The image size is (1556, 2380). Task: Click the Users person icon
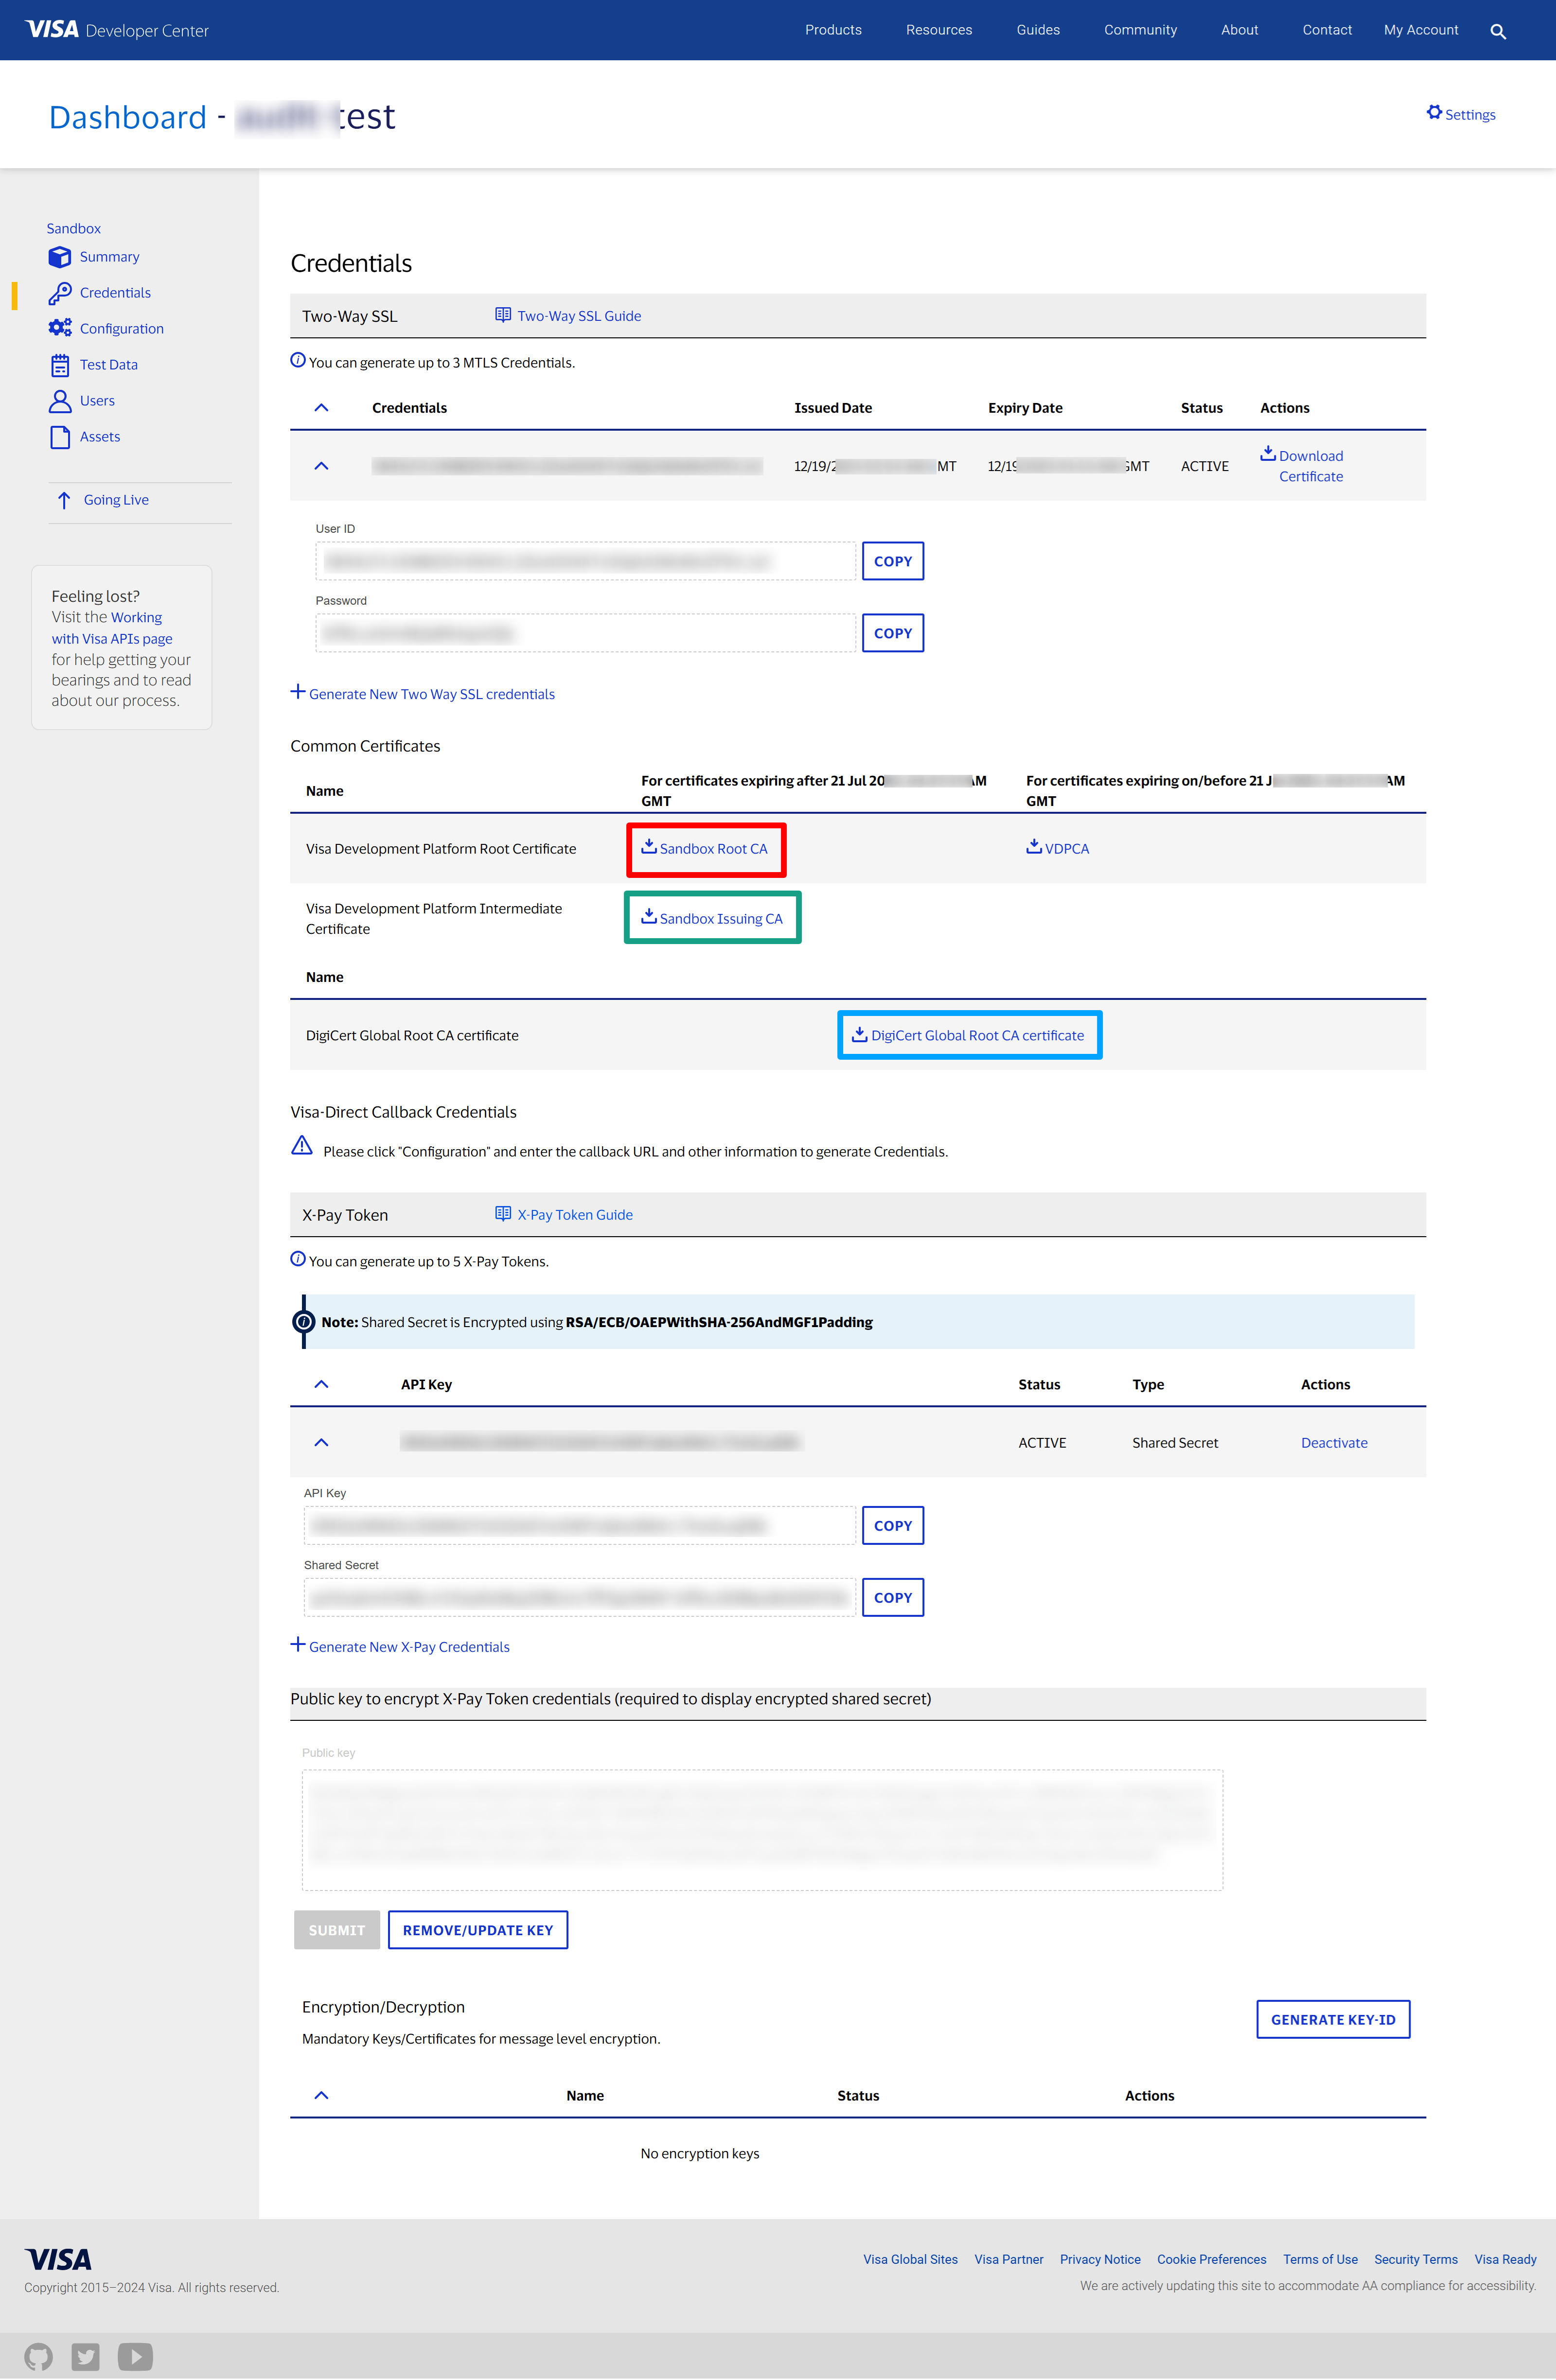tap(60, 401)
